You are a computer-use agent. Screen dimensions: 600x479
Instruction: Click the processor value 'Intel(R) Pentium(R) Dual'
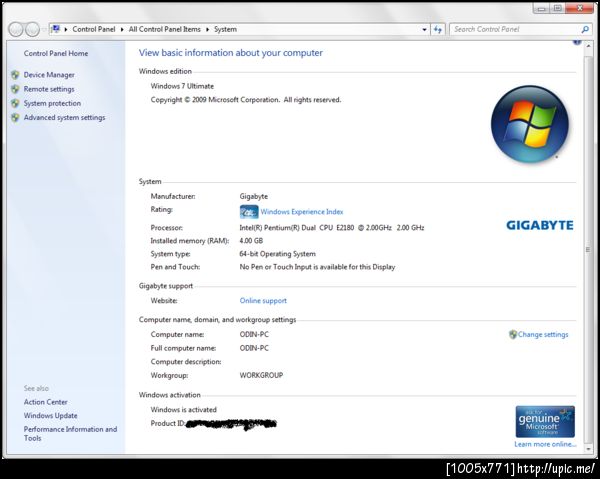point(278,228)
